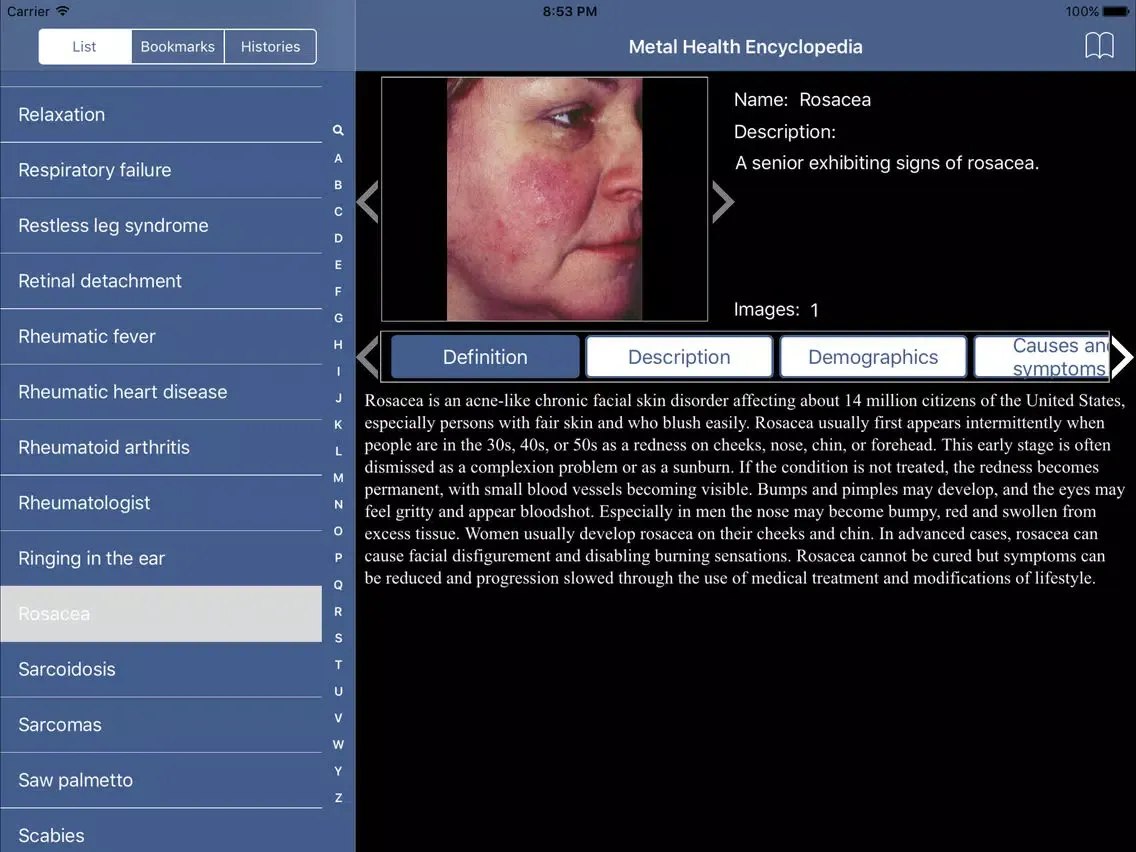Select Ringing in the ear entry
Viewport: 1136px width, 852px height.
pos(161,559)
